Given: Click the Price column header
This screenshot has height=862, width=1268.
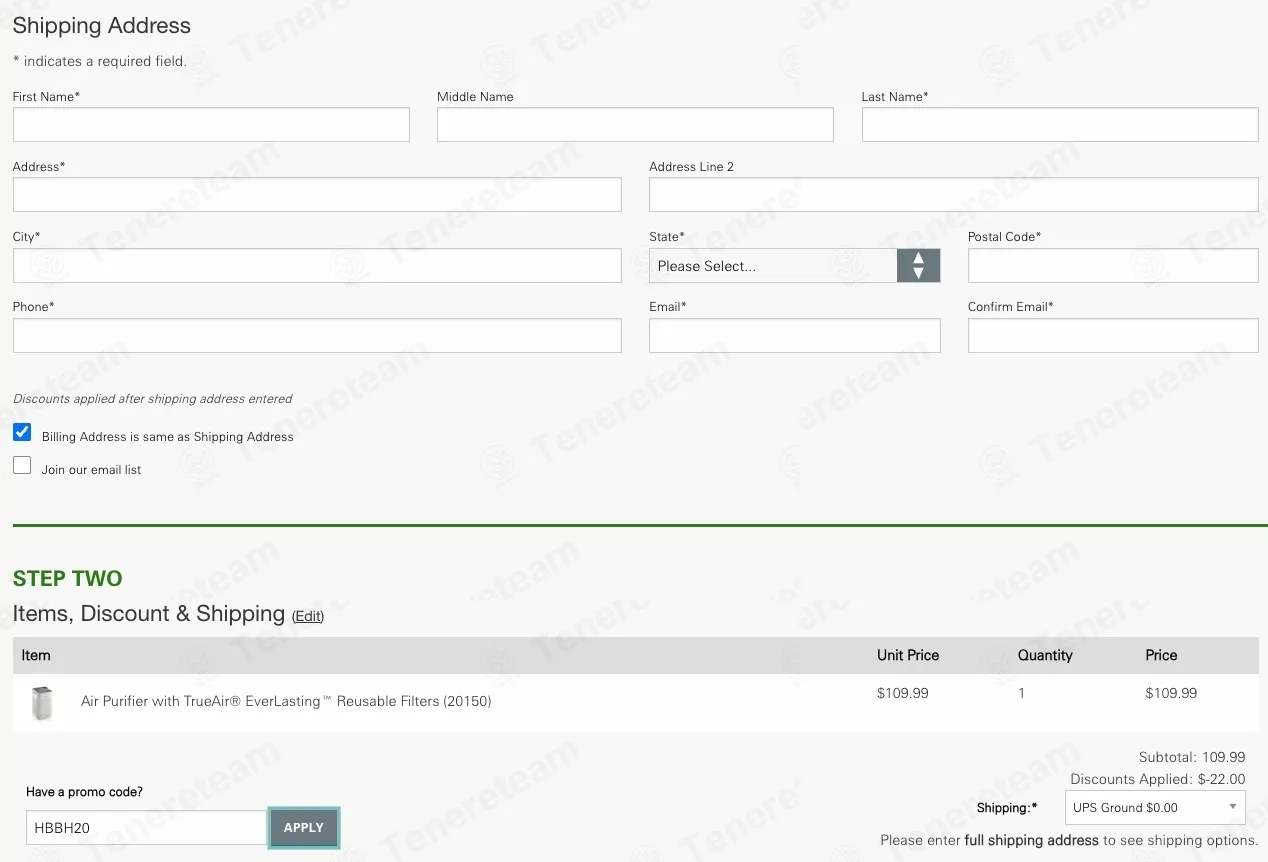Looking at the screenshot, I should coord(1161,655).
